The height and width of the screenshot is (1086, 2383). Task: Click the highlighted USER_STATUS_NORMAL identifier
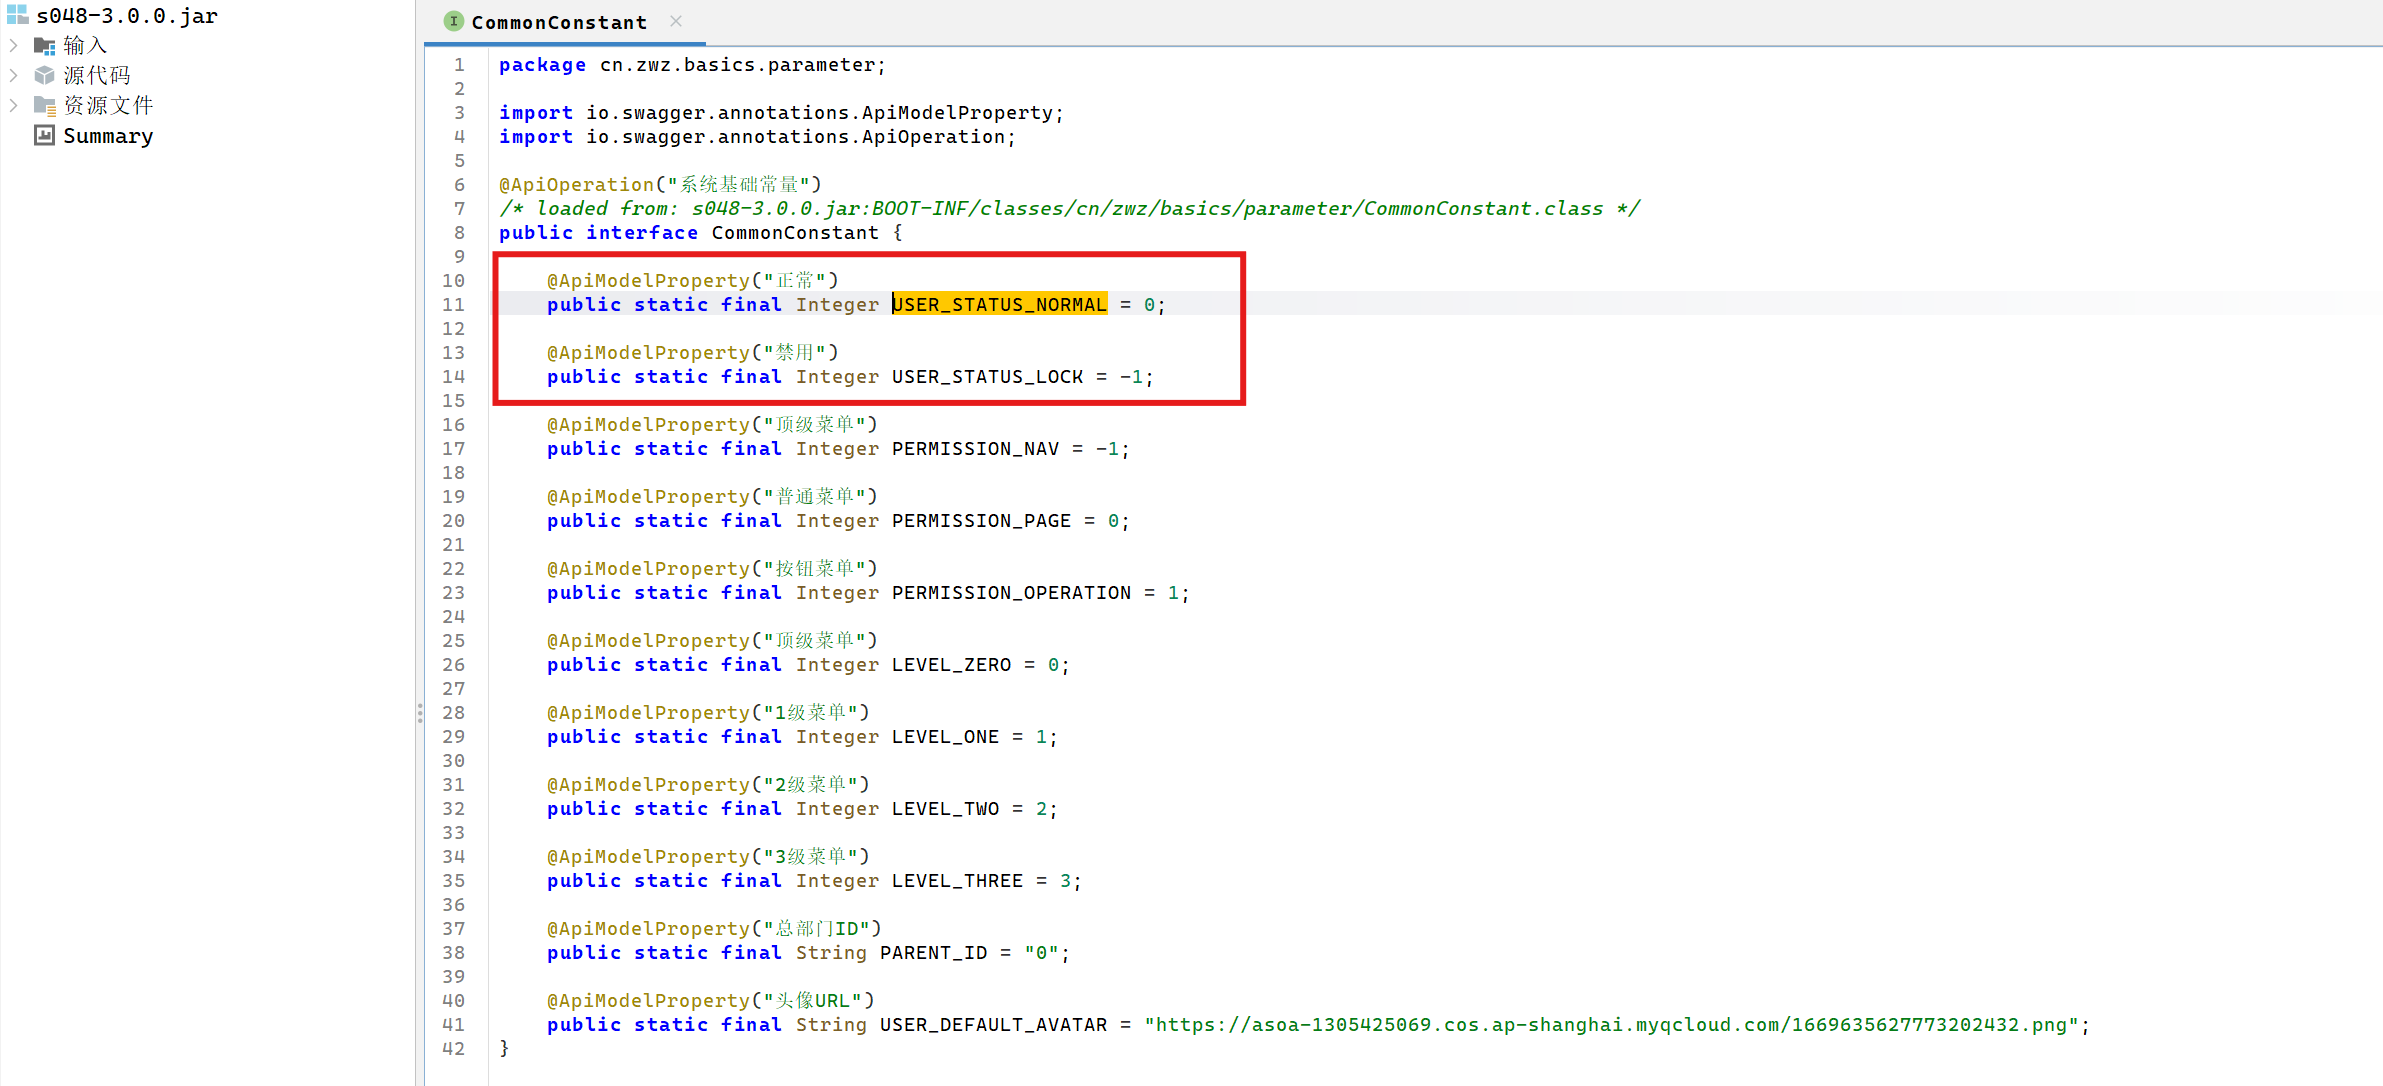999,305
